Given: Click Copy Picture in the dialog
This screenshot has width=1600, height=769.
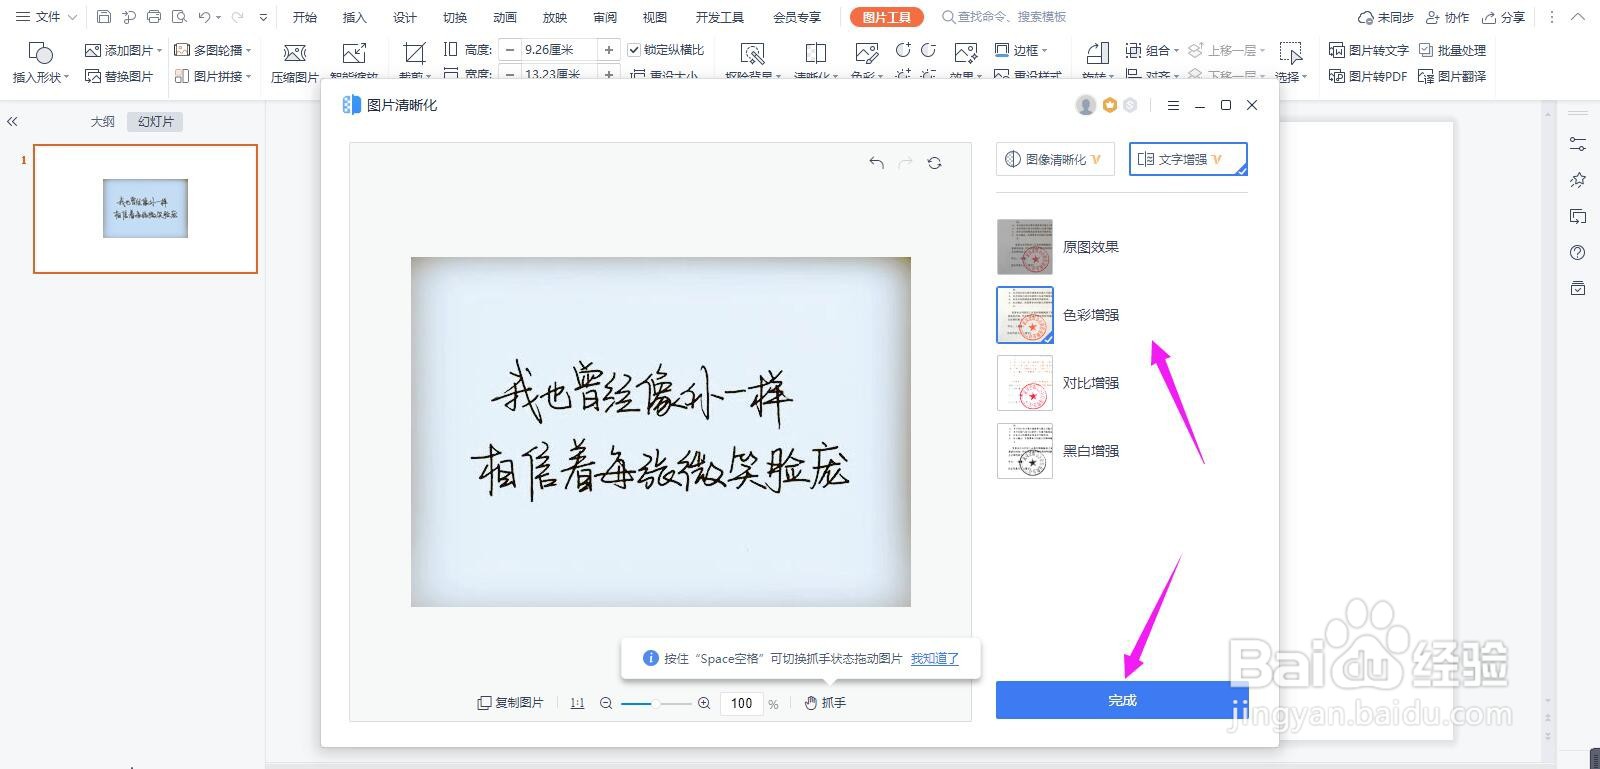Looking at the screenshot, I should point(510,703).
